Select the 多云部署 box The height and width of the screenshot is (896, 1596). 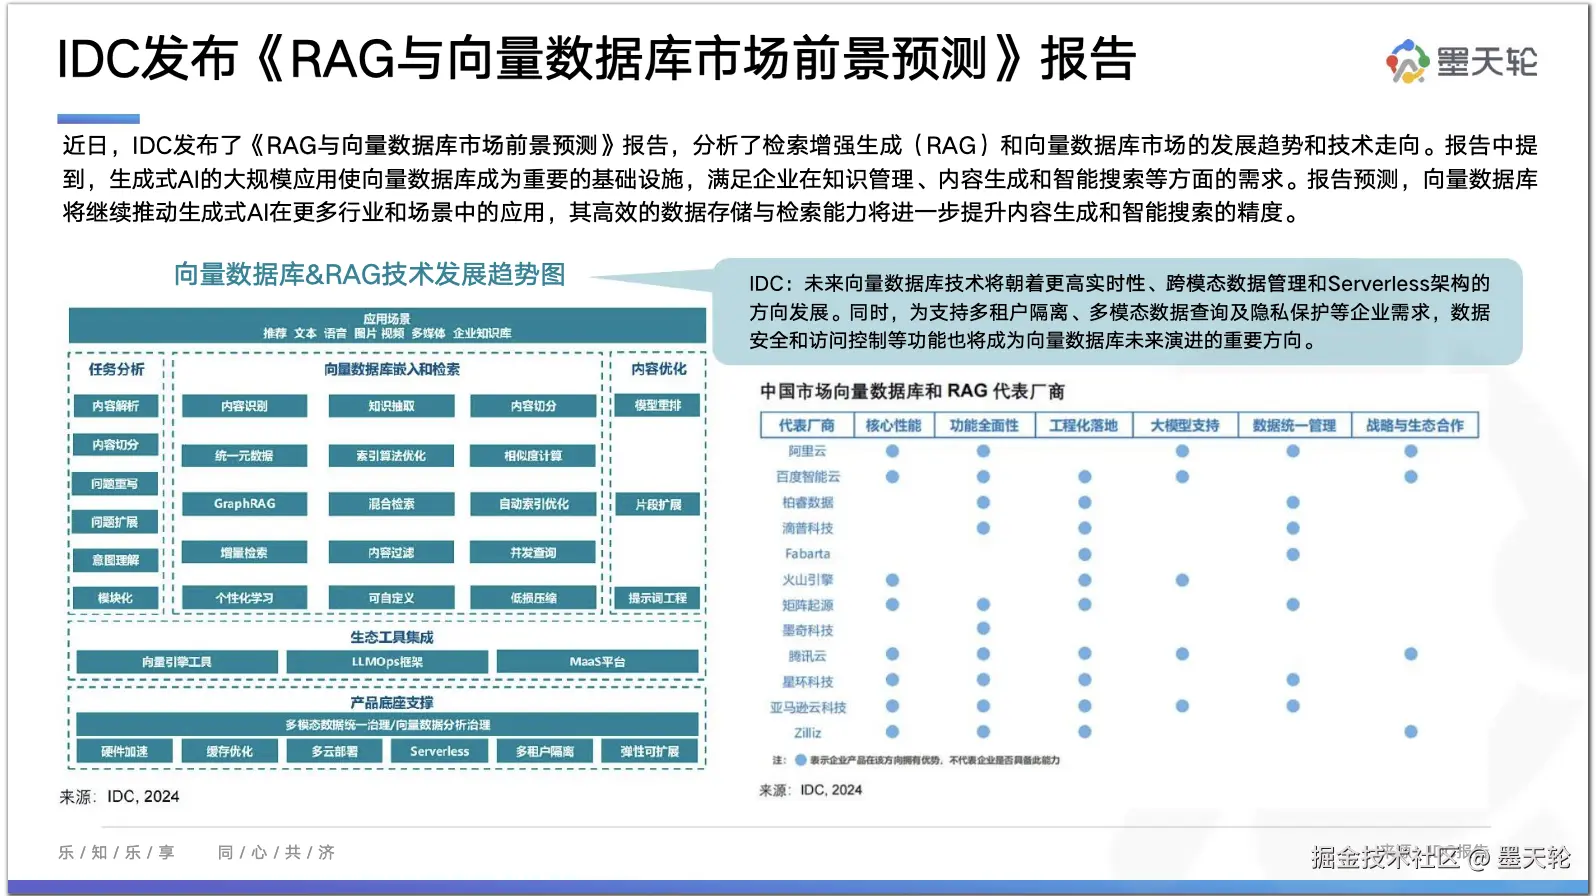pyautogui.click(x=334, y=751)
